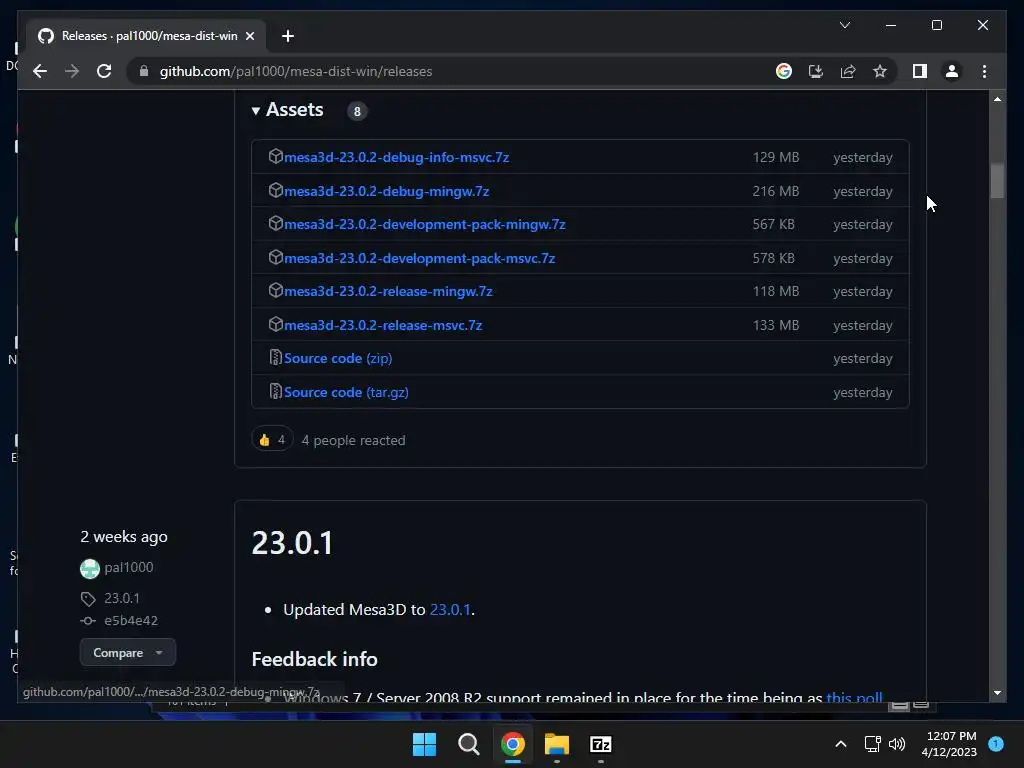
Task: Open network status tray icon
Action: pyautogui.click(x=872, y=744)
